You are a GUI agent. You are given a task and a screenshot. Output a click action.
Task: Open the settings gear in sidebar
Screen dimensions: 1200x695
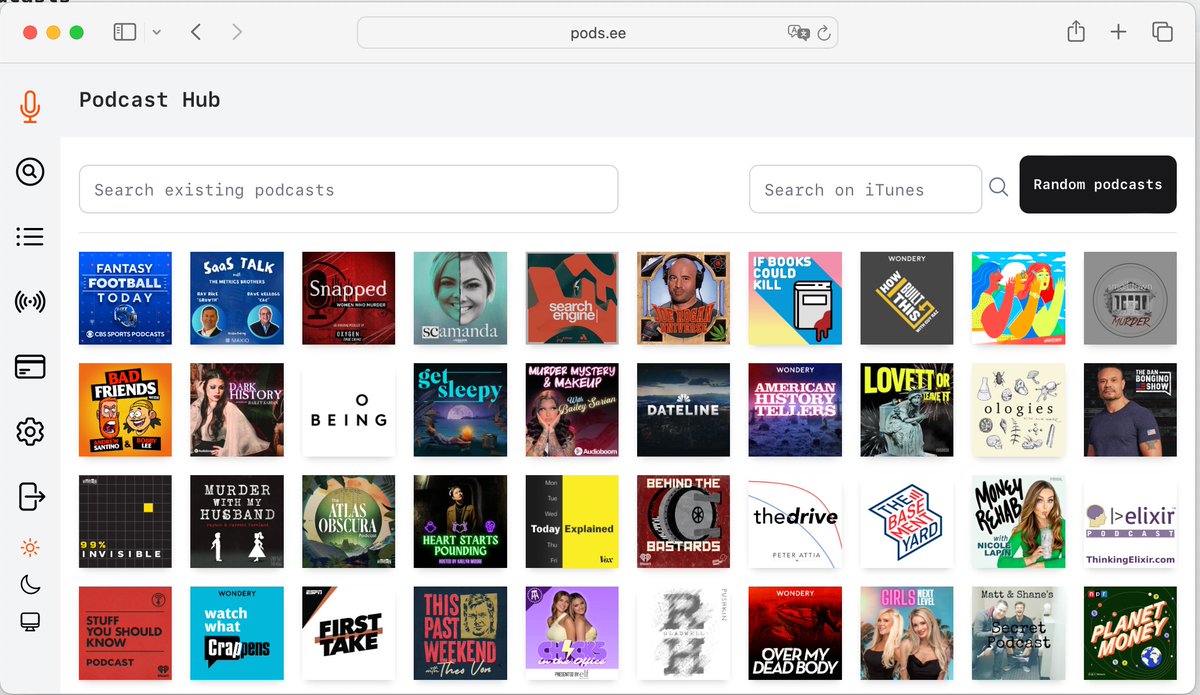tap(30, 432)
